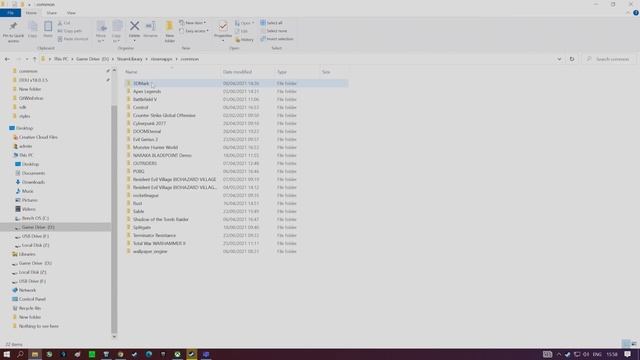Click the Xbox taskbar icon

[178, 354]
